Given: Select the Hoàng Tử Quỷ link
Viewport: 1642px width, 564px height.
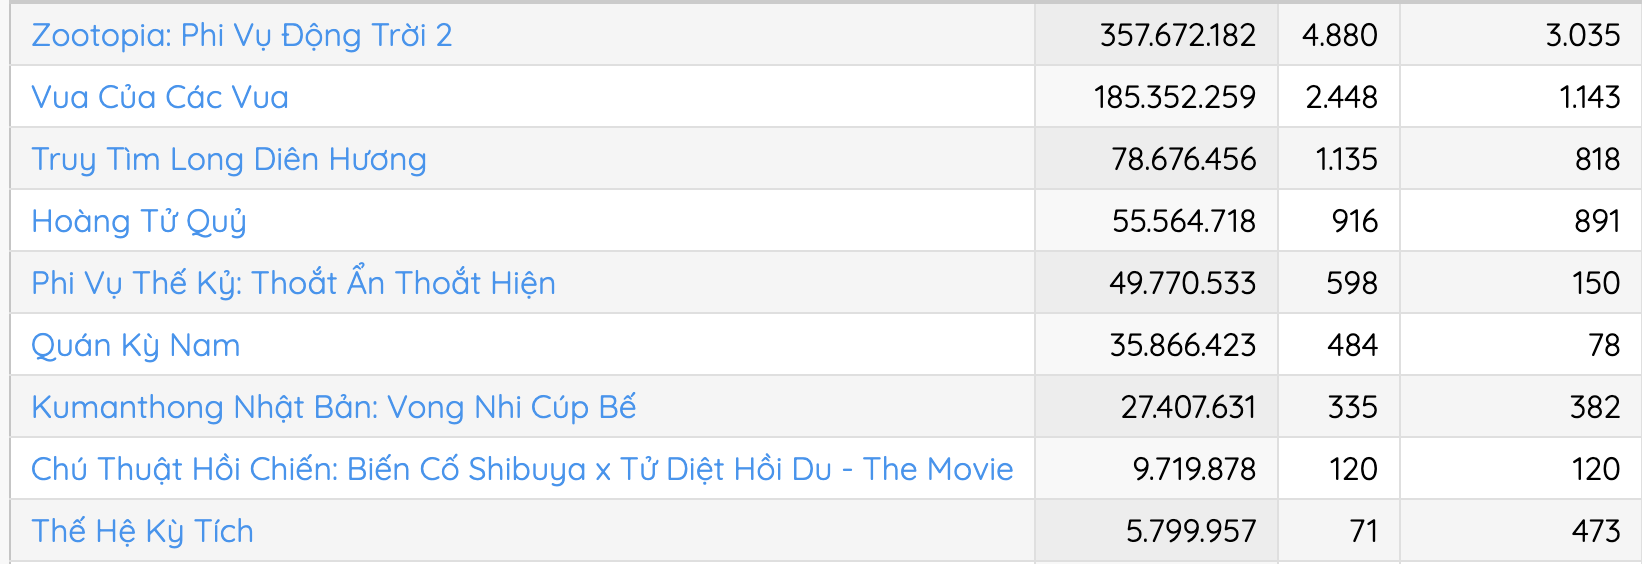Looking at the screenshot, I should click(139, 222).
